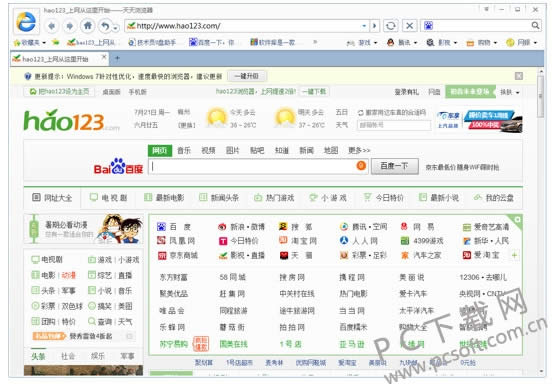Click the orange camera icon in Baidu search box
The width and height of the screenshot is (560, 386).
click(x=361, y=166)
